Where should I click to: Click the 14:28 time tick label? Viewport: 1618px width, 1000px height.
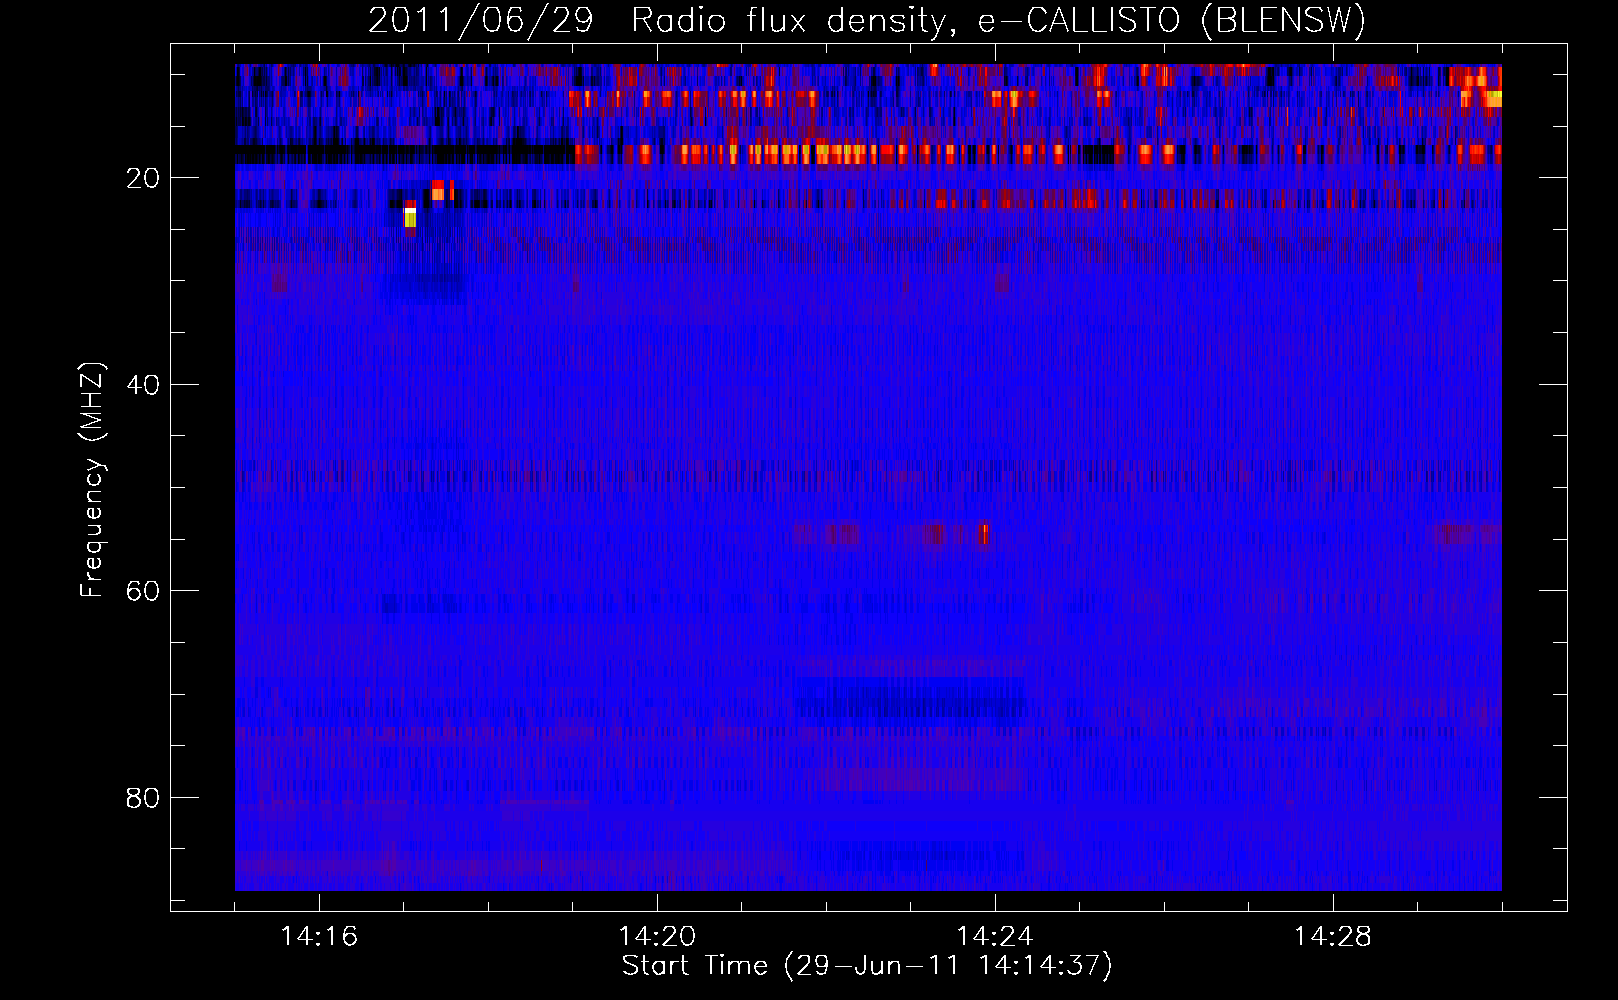(1333, 936)
